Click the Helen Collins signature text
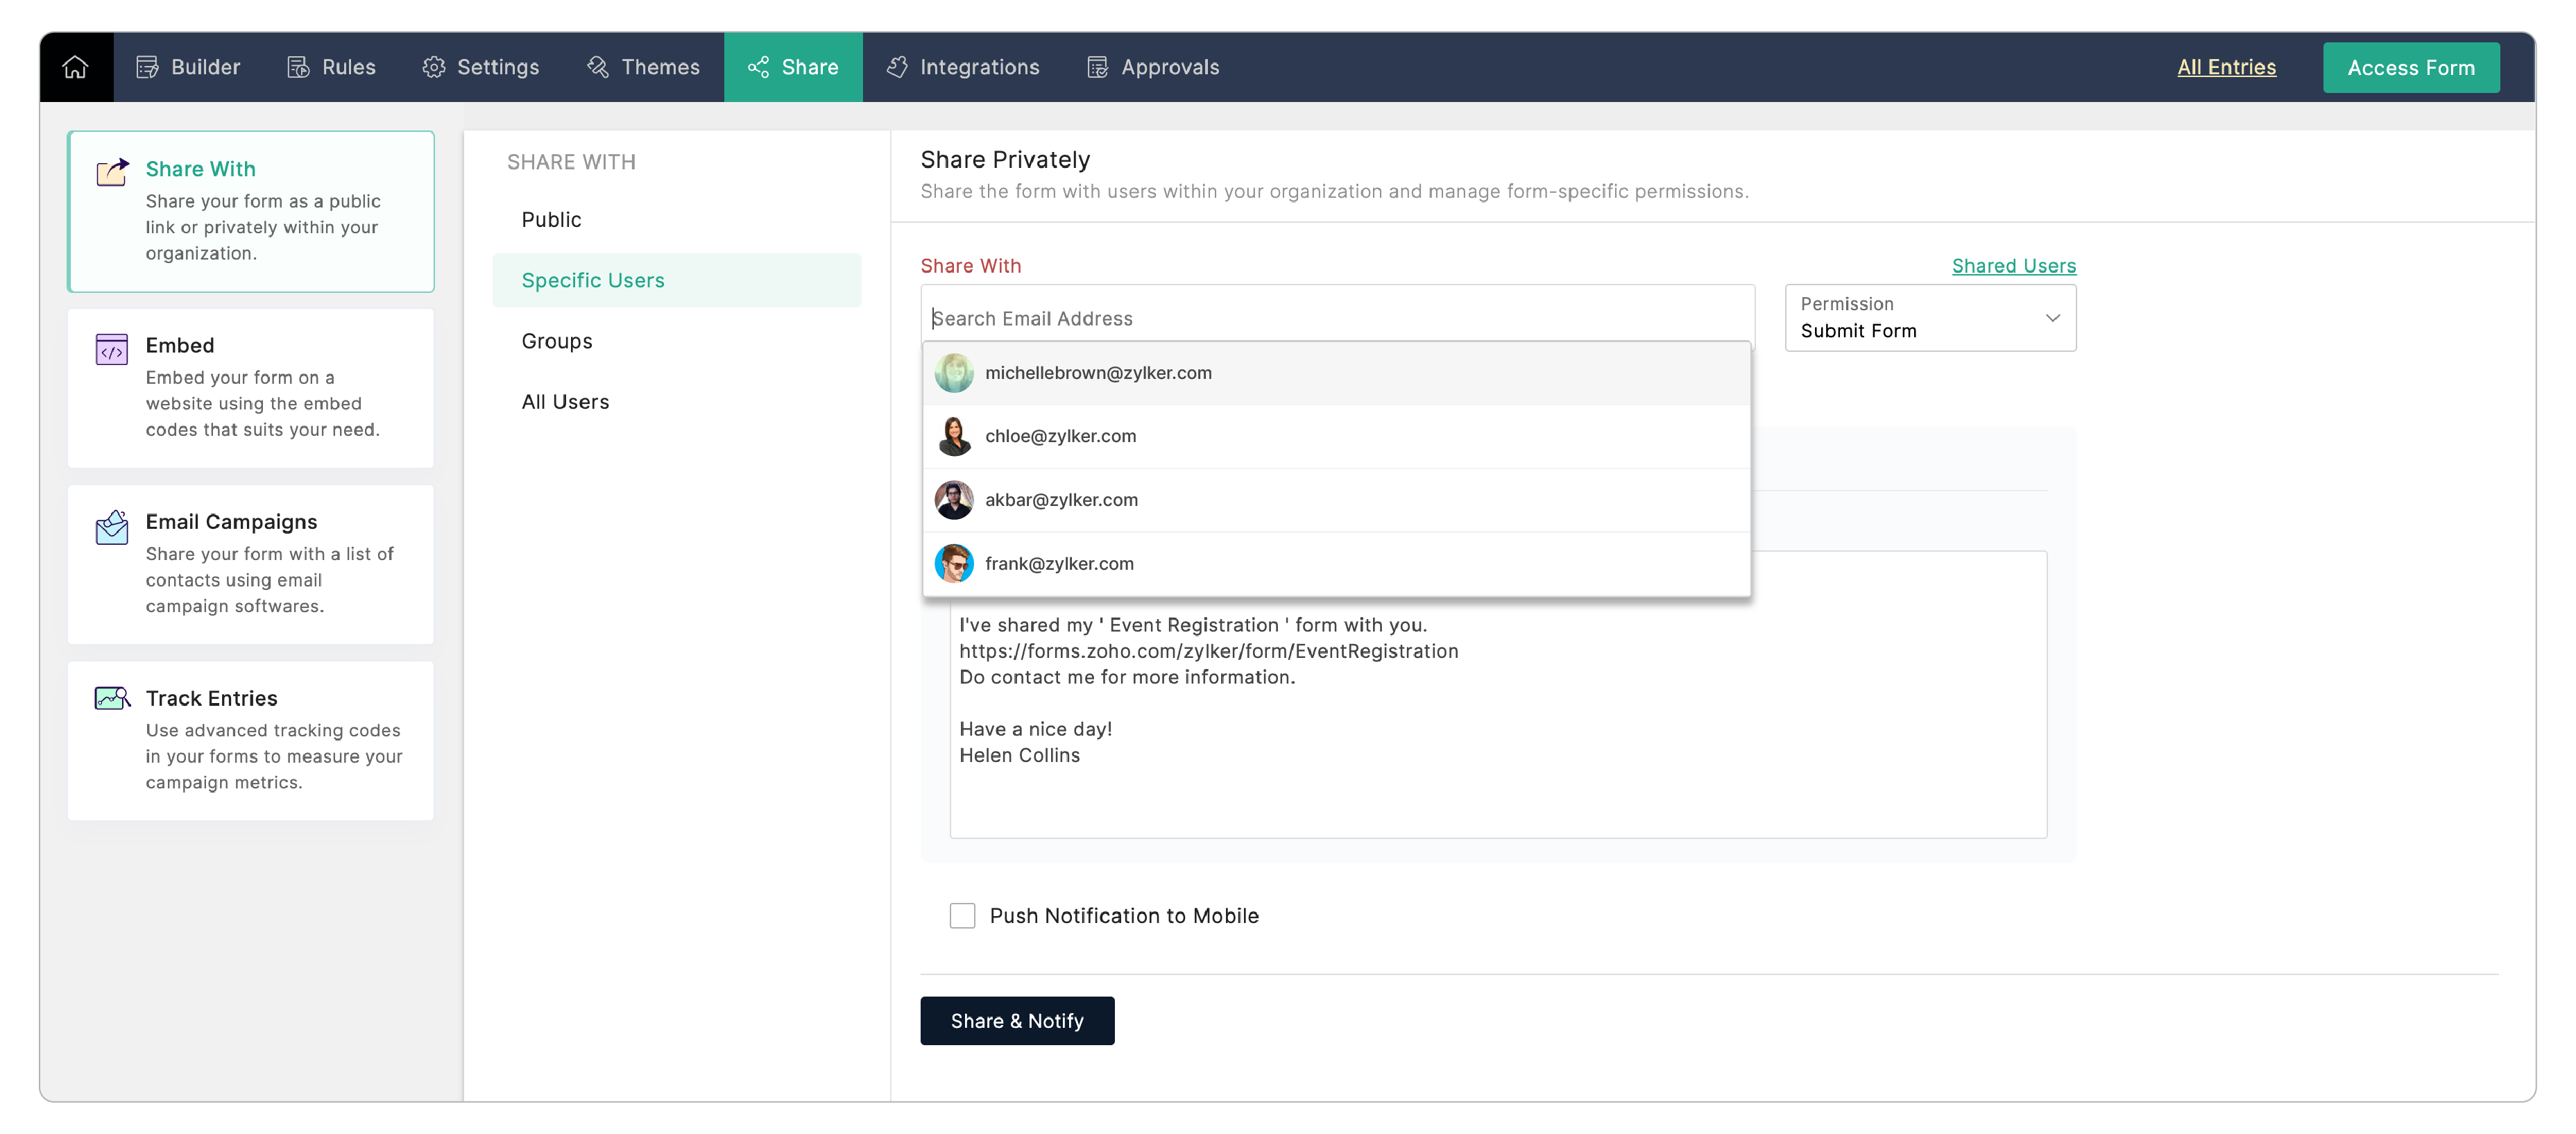Screen dimensions: 2576x1134 tap(1019, 755)
